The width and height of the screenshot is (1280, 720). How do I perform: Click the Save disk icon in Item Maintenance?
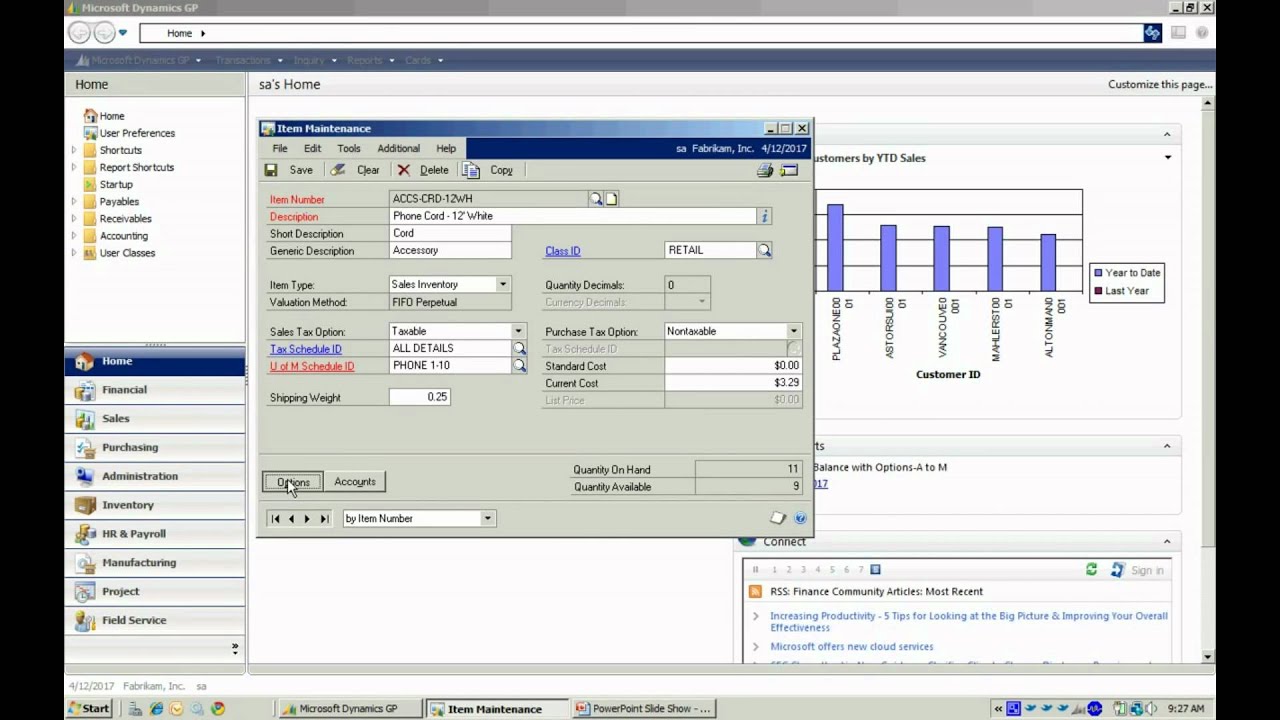[x=271, y=170]
